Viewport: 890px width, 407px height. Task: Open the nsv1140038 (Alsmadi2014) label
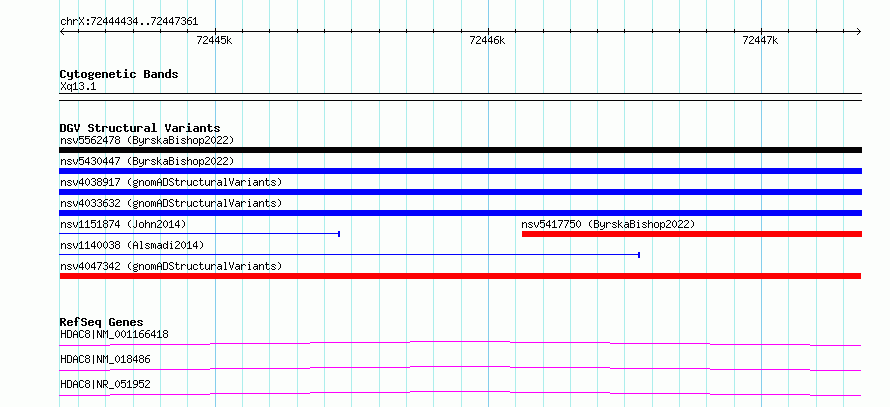132,245
